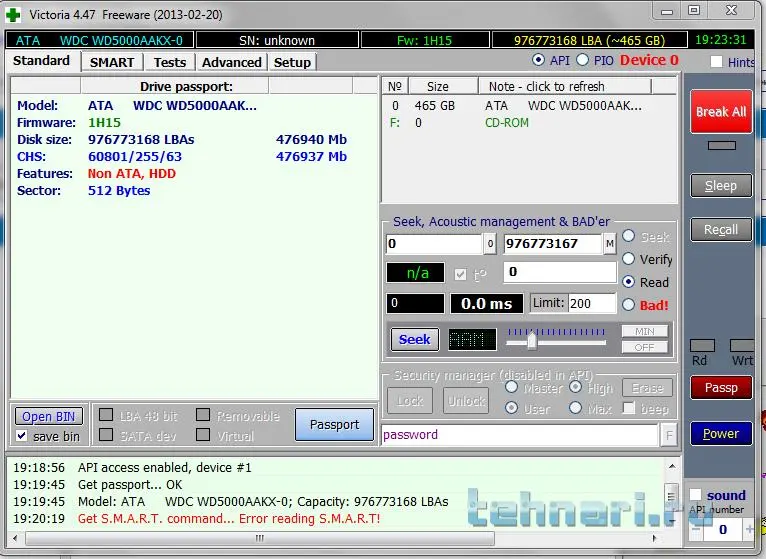Click the Passport button
This screenshot has width=766, height=559.
[x=334, y=425]
